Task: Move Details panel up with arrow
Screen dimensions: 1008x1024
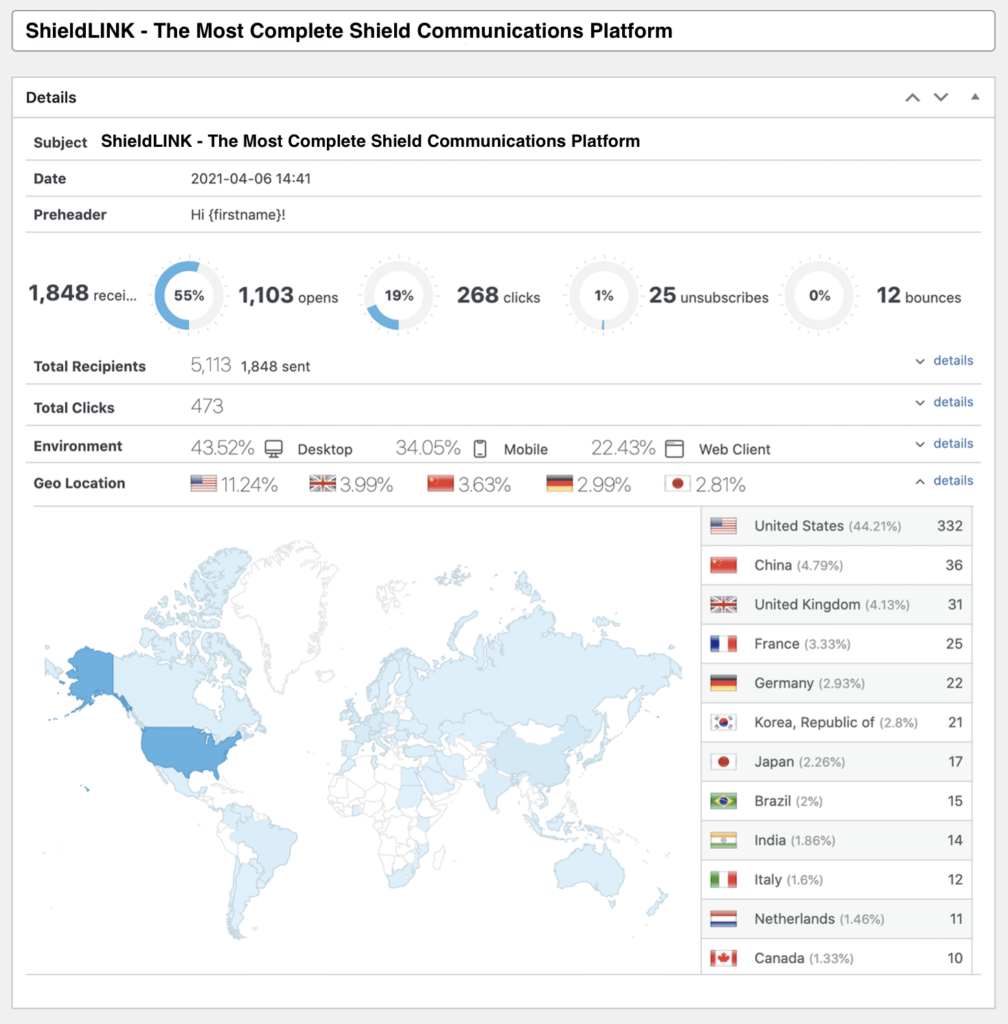Action: click(913, 97)
